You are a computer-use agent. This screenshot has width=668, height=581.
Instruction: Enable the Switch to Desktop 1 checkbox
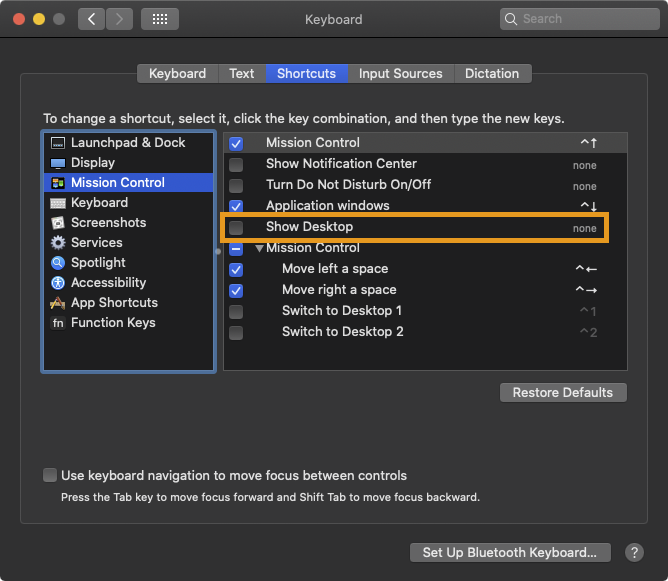coord(236,312)
